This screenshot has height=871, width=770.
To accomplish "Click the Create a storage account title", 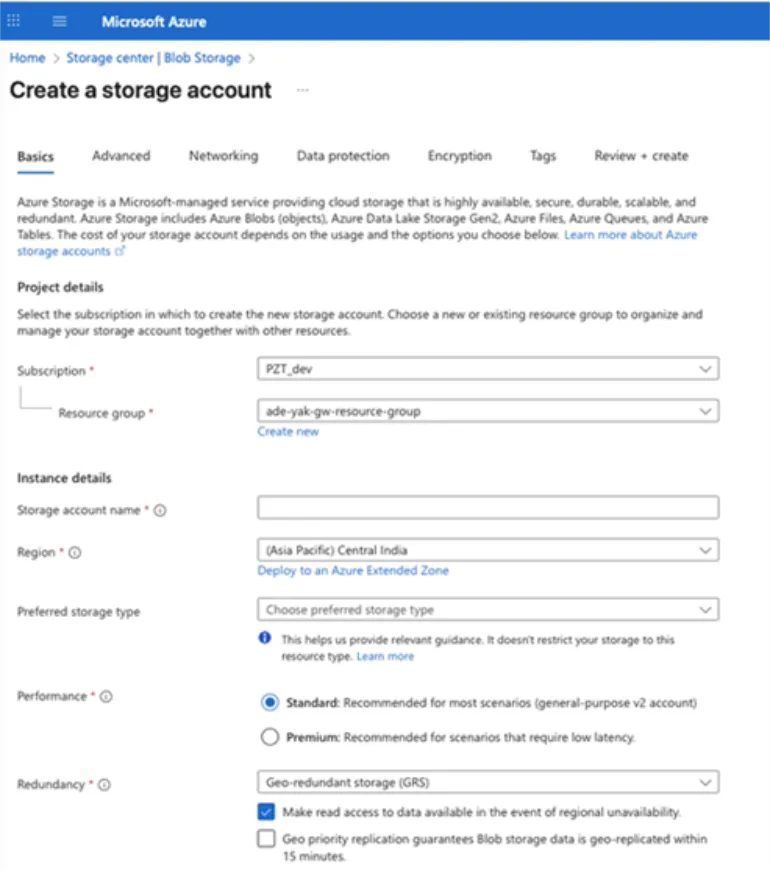I will tap(141, 90).
